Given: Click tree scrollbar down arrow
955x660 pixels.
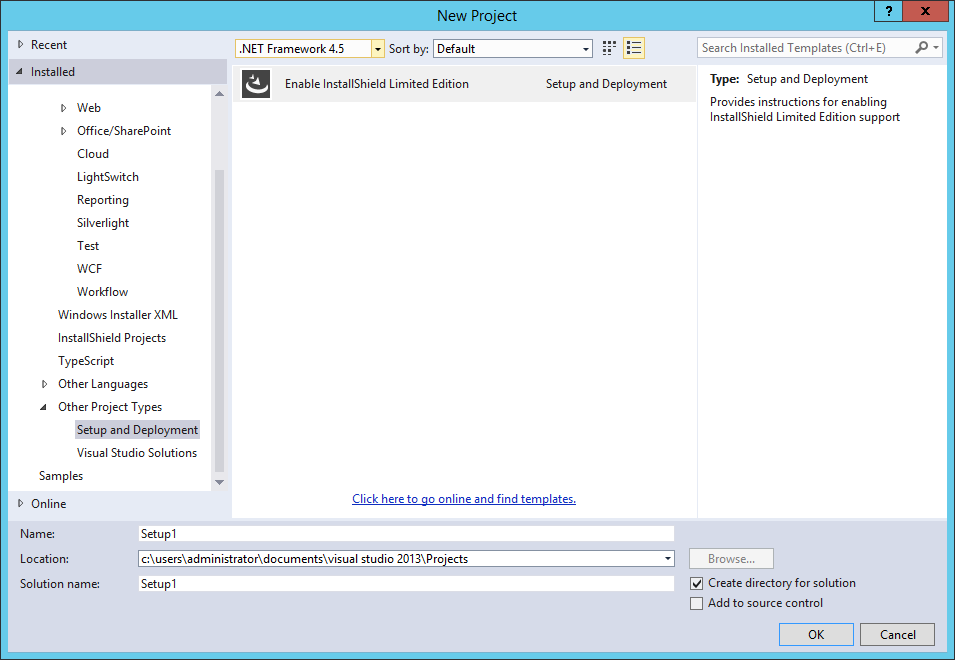Looking at the screenshot, I should (x=219, y=482).
